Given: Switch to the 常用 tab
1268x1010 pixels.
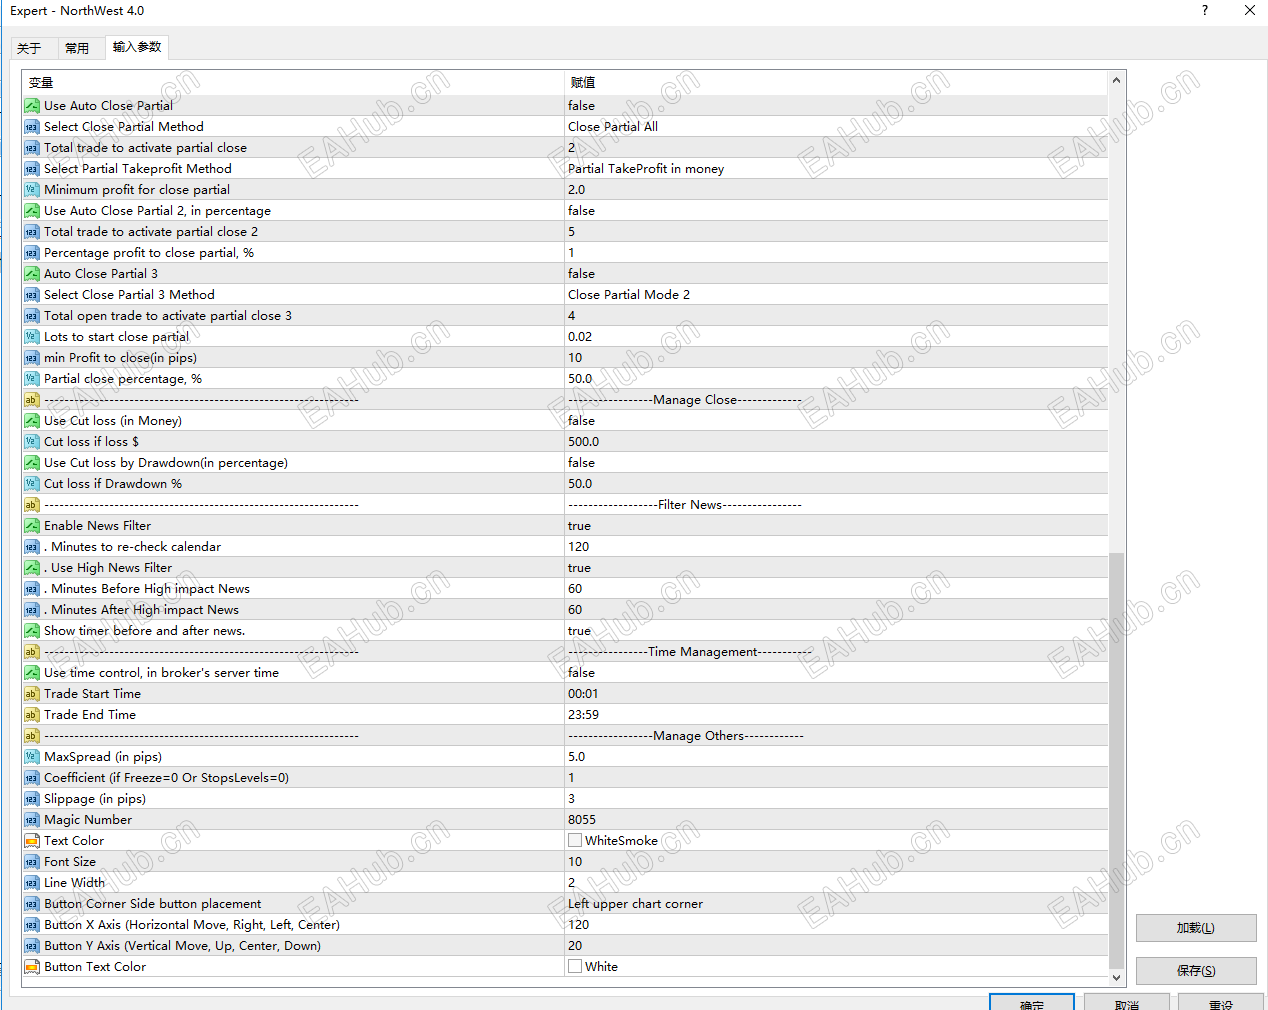Looking at the screenshot, I should [x=77, y=48].
